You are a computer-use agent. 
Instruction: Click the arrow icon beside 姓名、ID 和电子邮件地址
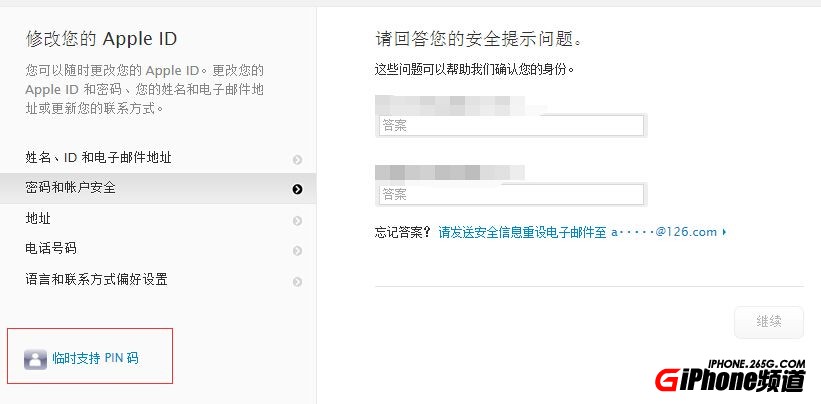click(x=297, y=159)
